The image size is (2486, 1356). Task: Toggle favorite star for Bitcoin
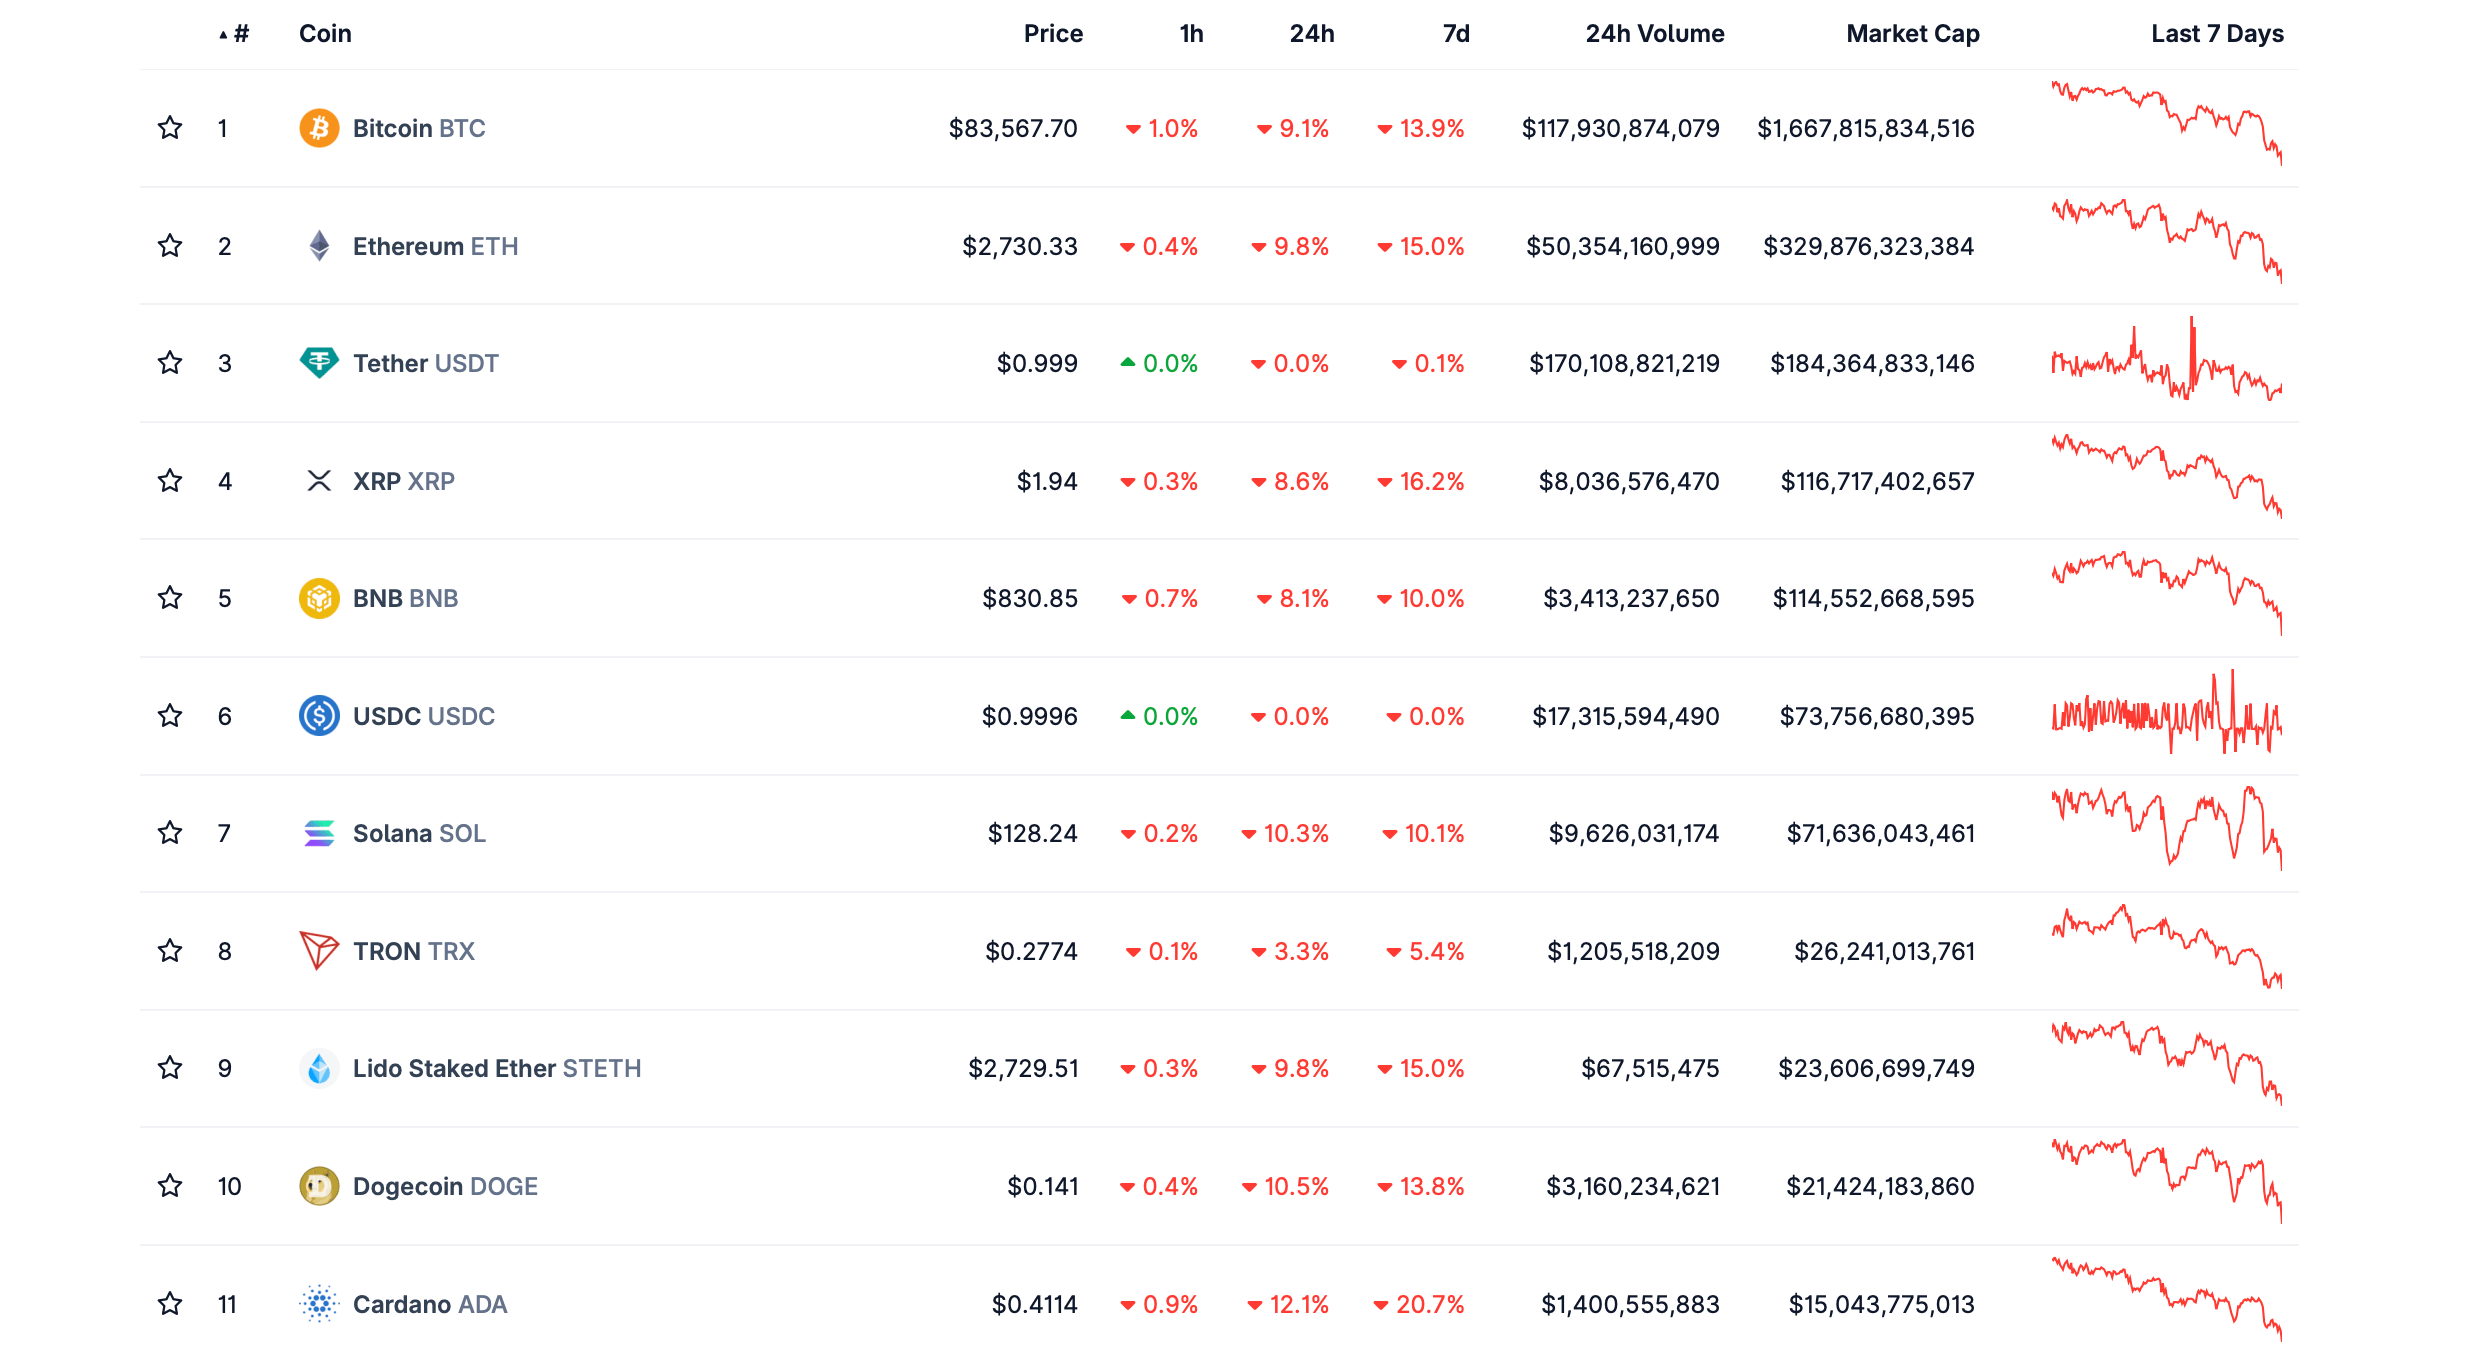coord(170,128)
